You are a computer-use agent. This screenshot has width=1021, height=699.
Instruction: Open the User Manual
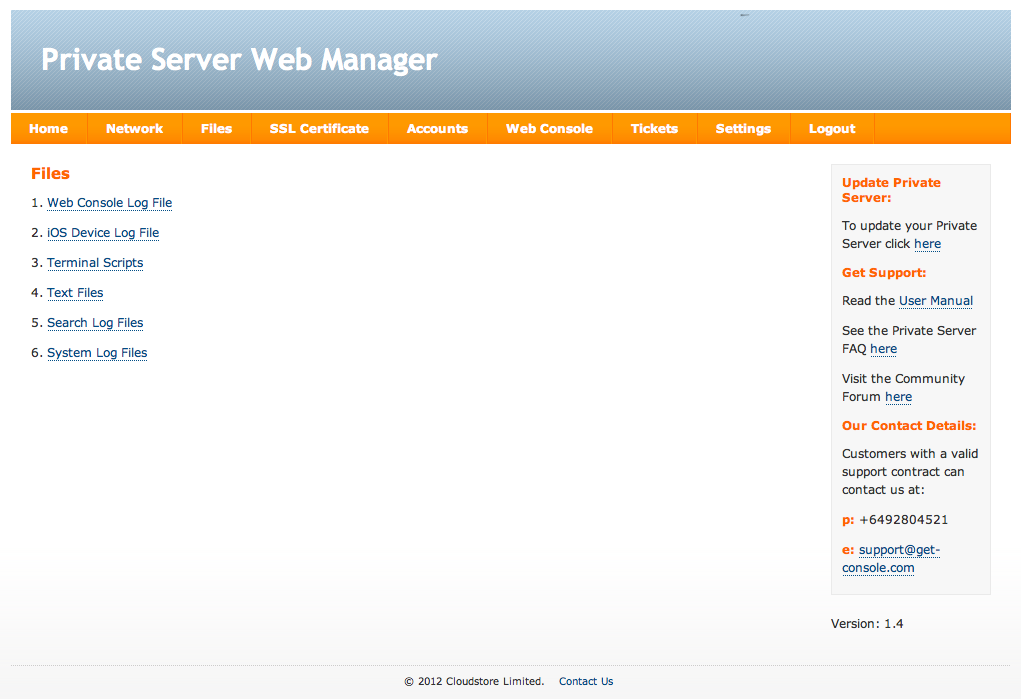click(935, 300)
